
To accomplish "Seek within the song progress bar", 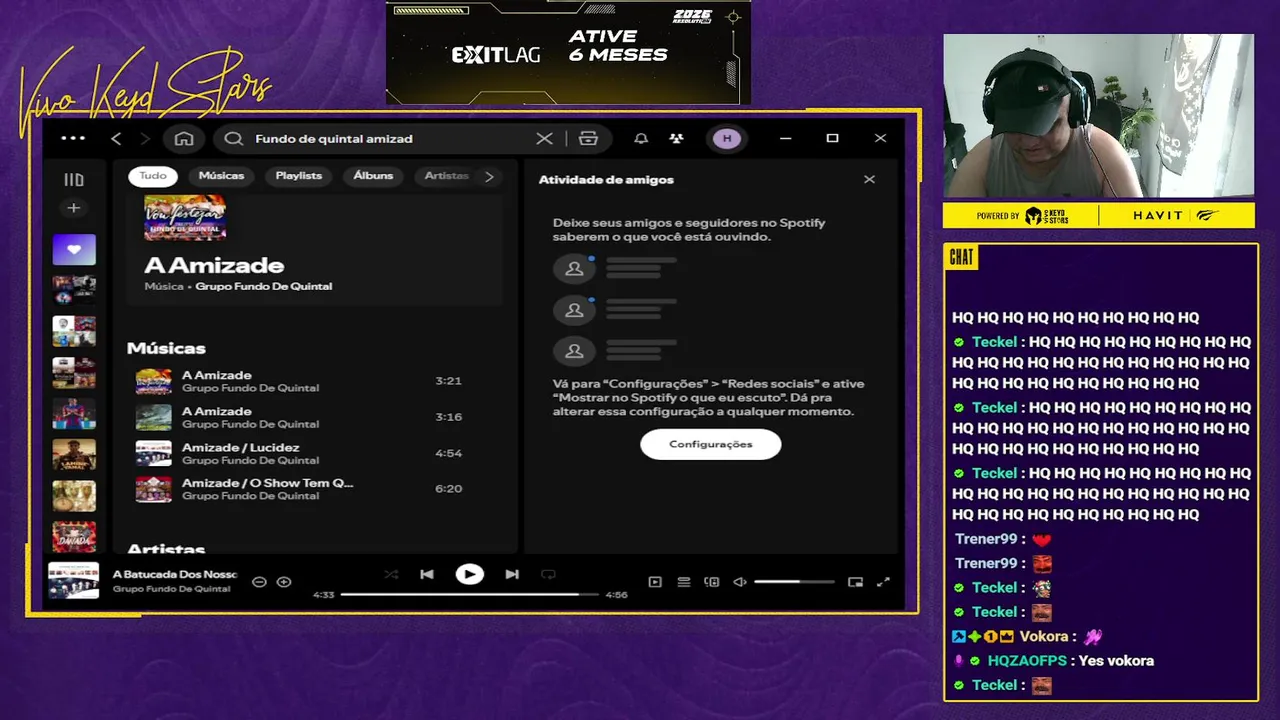I will click(470, 594).
